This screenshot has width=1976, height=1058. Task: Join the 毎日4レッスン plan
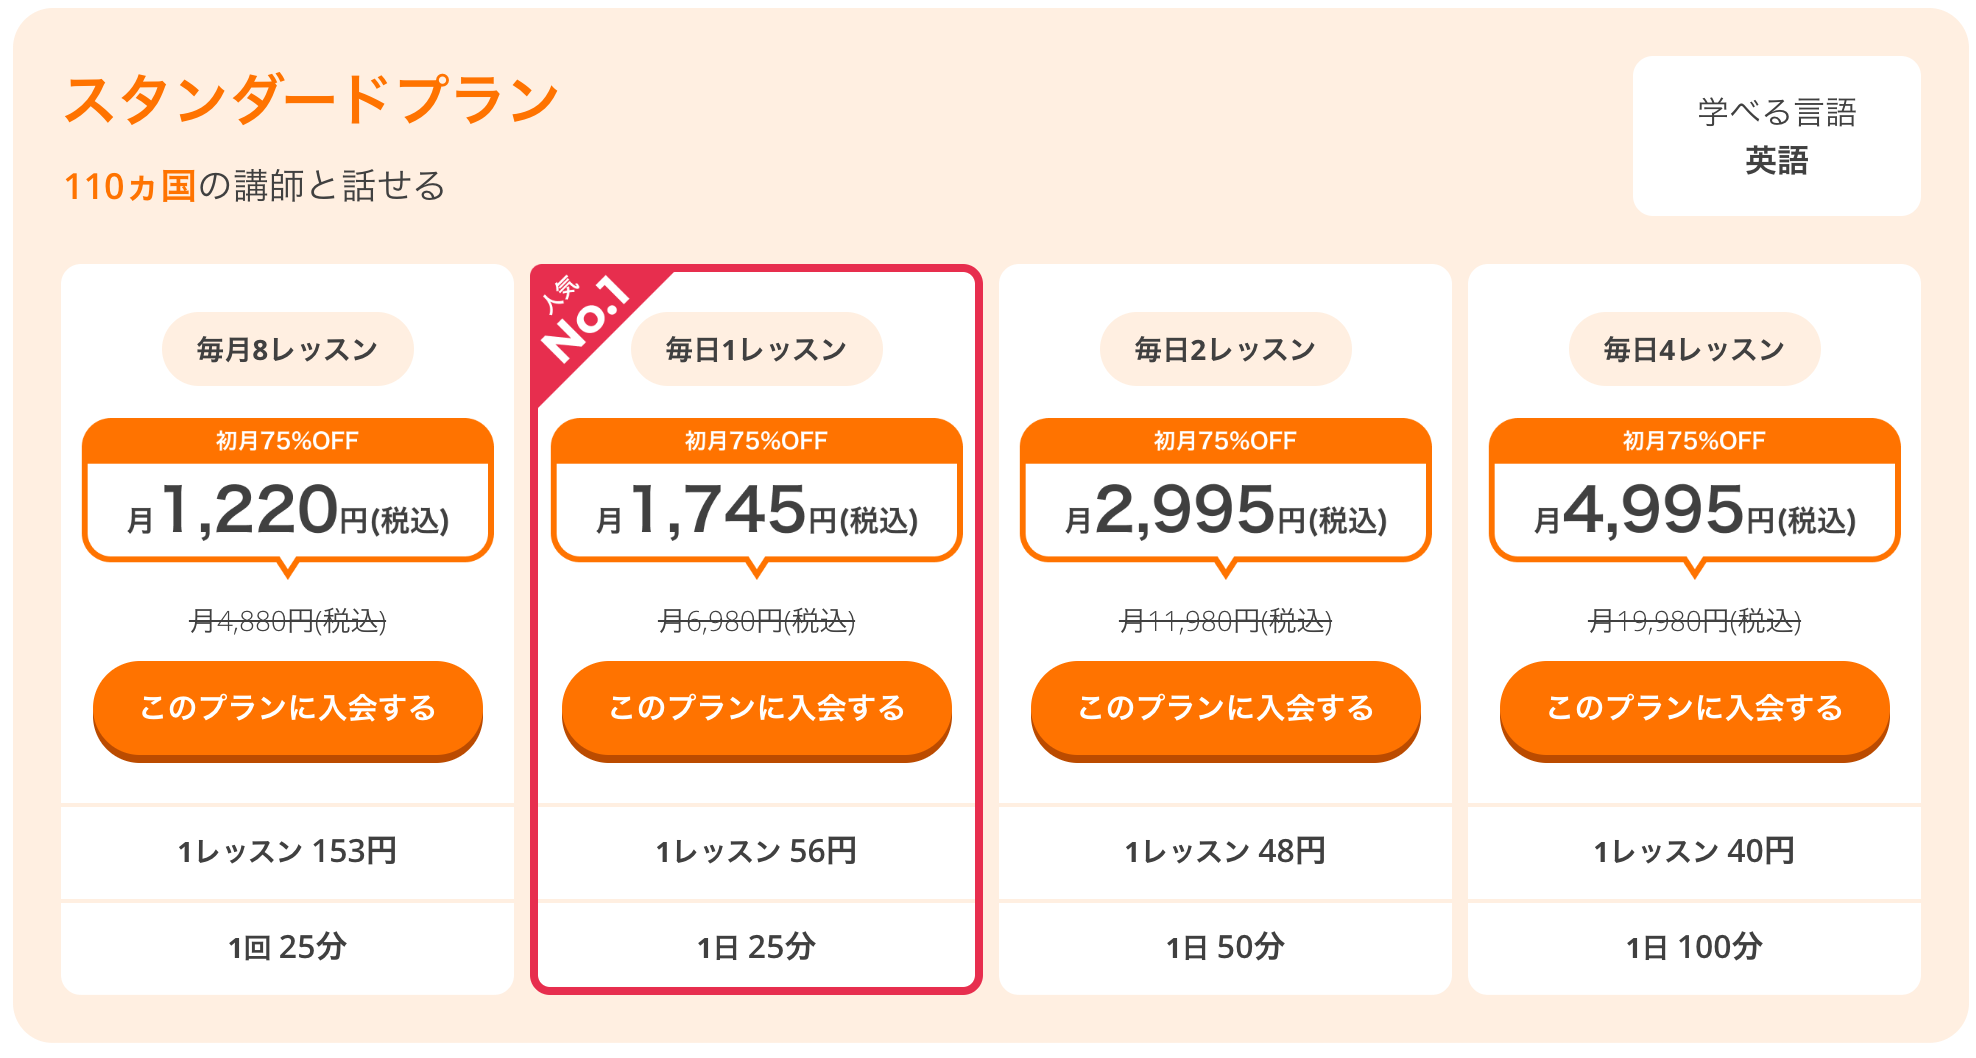[x=1695, y=710]
